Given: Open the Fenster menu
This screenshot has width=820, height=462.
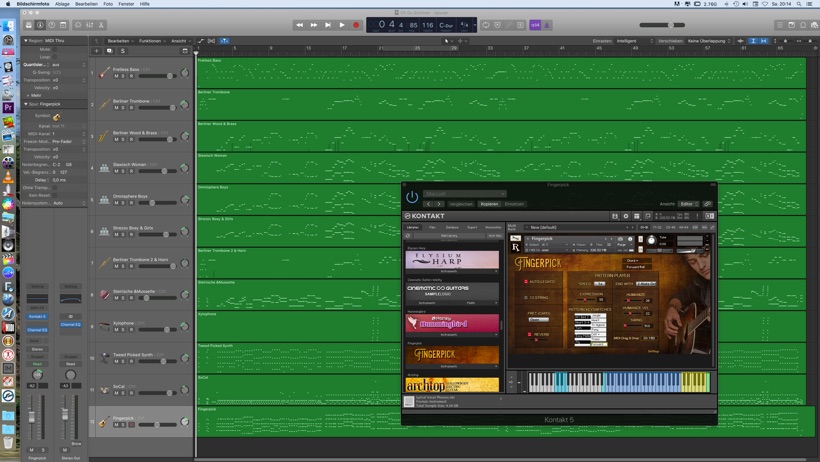Looking at the screenshot, I should [x=126, y=4].
